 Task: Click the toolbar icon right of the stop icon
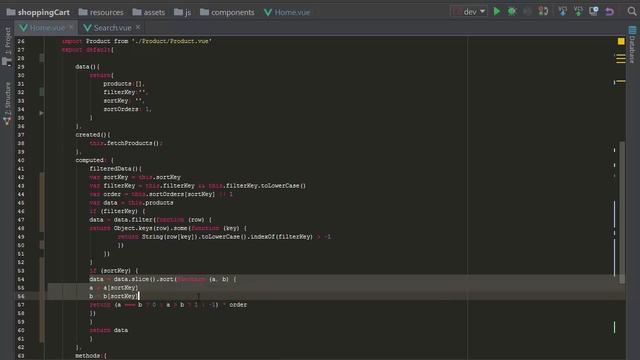(x=543, y=11)
